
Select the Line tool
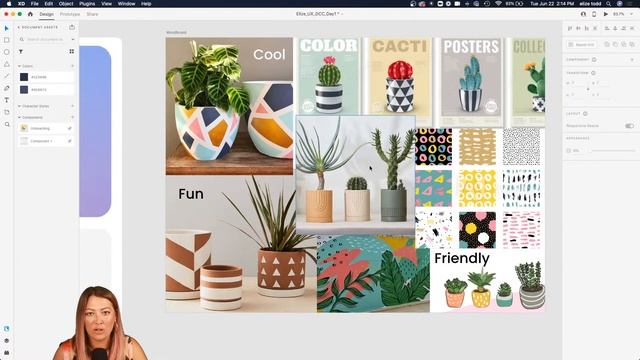coord(7,76)
